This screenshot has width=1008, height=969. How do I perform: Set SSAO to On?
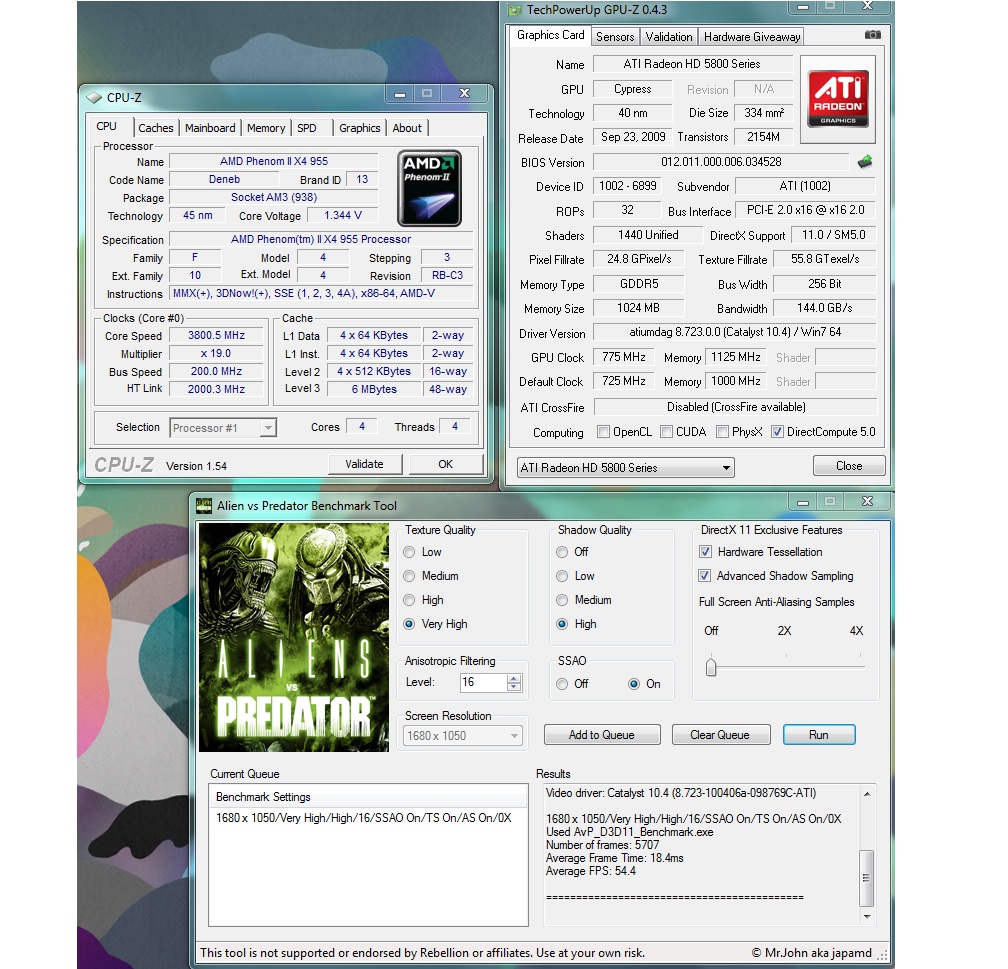click(x=634, y=684)
